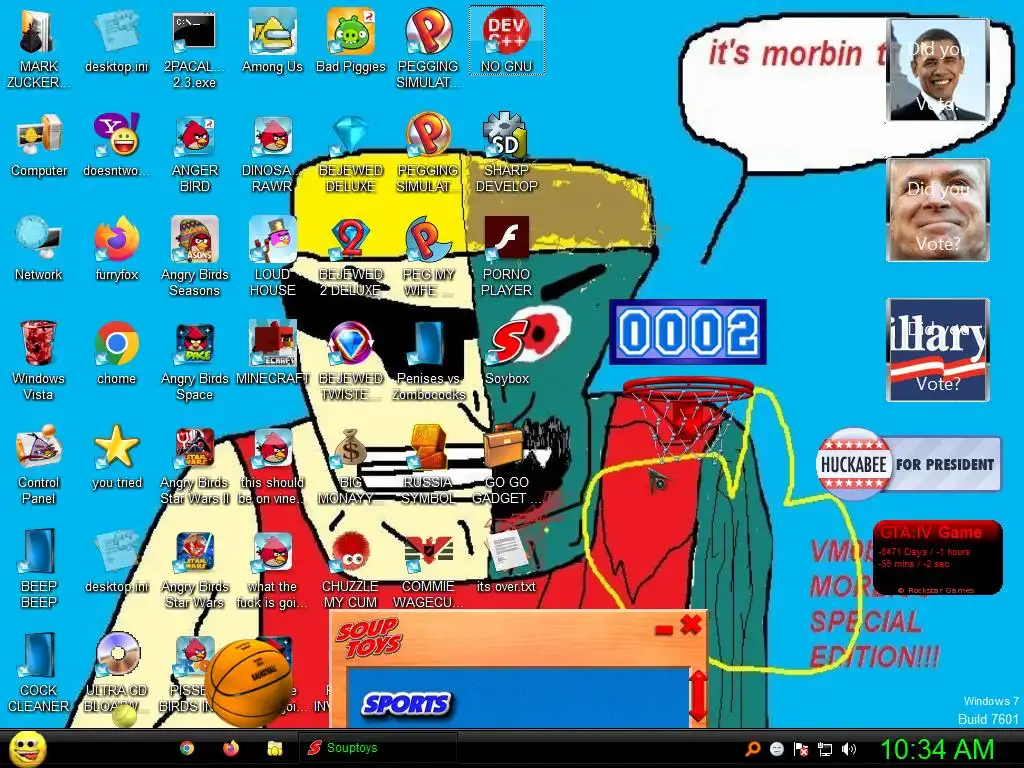This screenshot has height=768, width=1024.
Task: Click the Soup Toys red scroll arrows
Action: 697,695
